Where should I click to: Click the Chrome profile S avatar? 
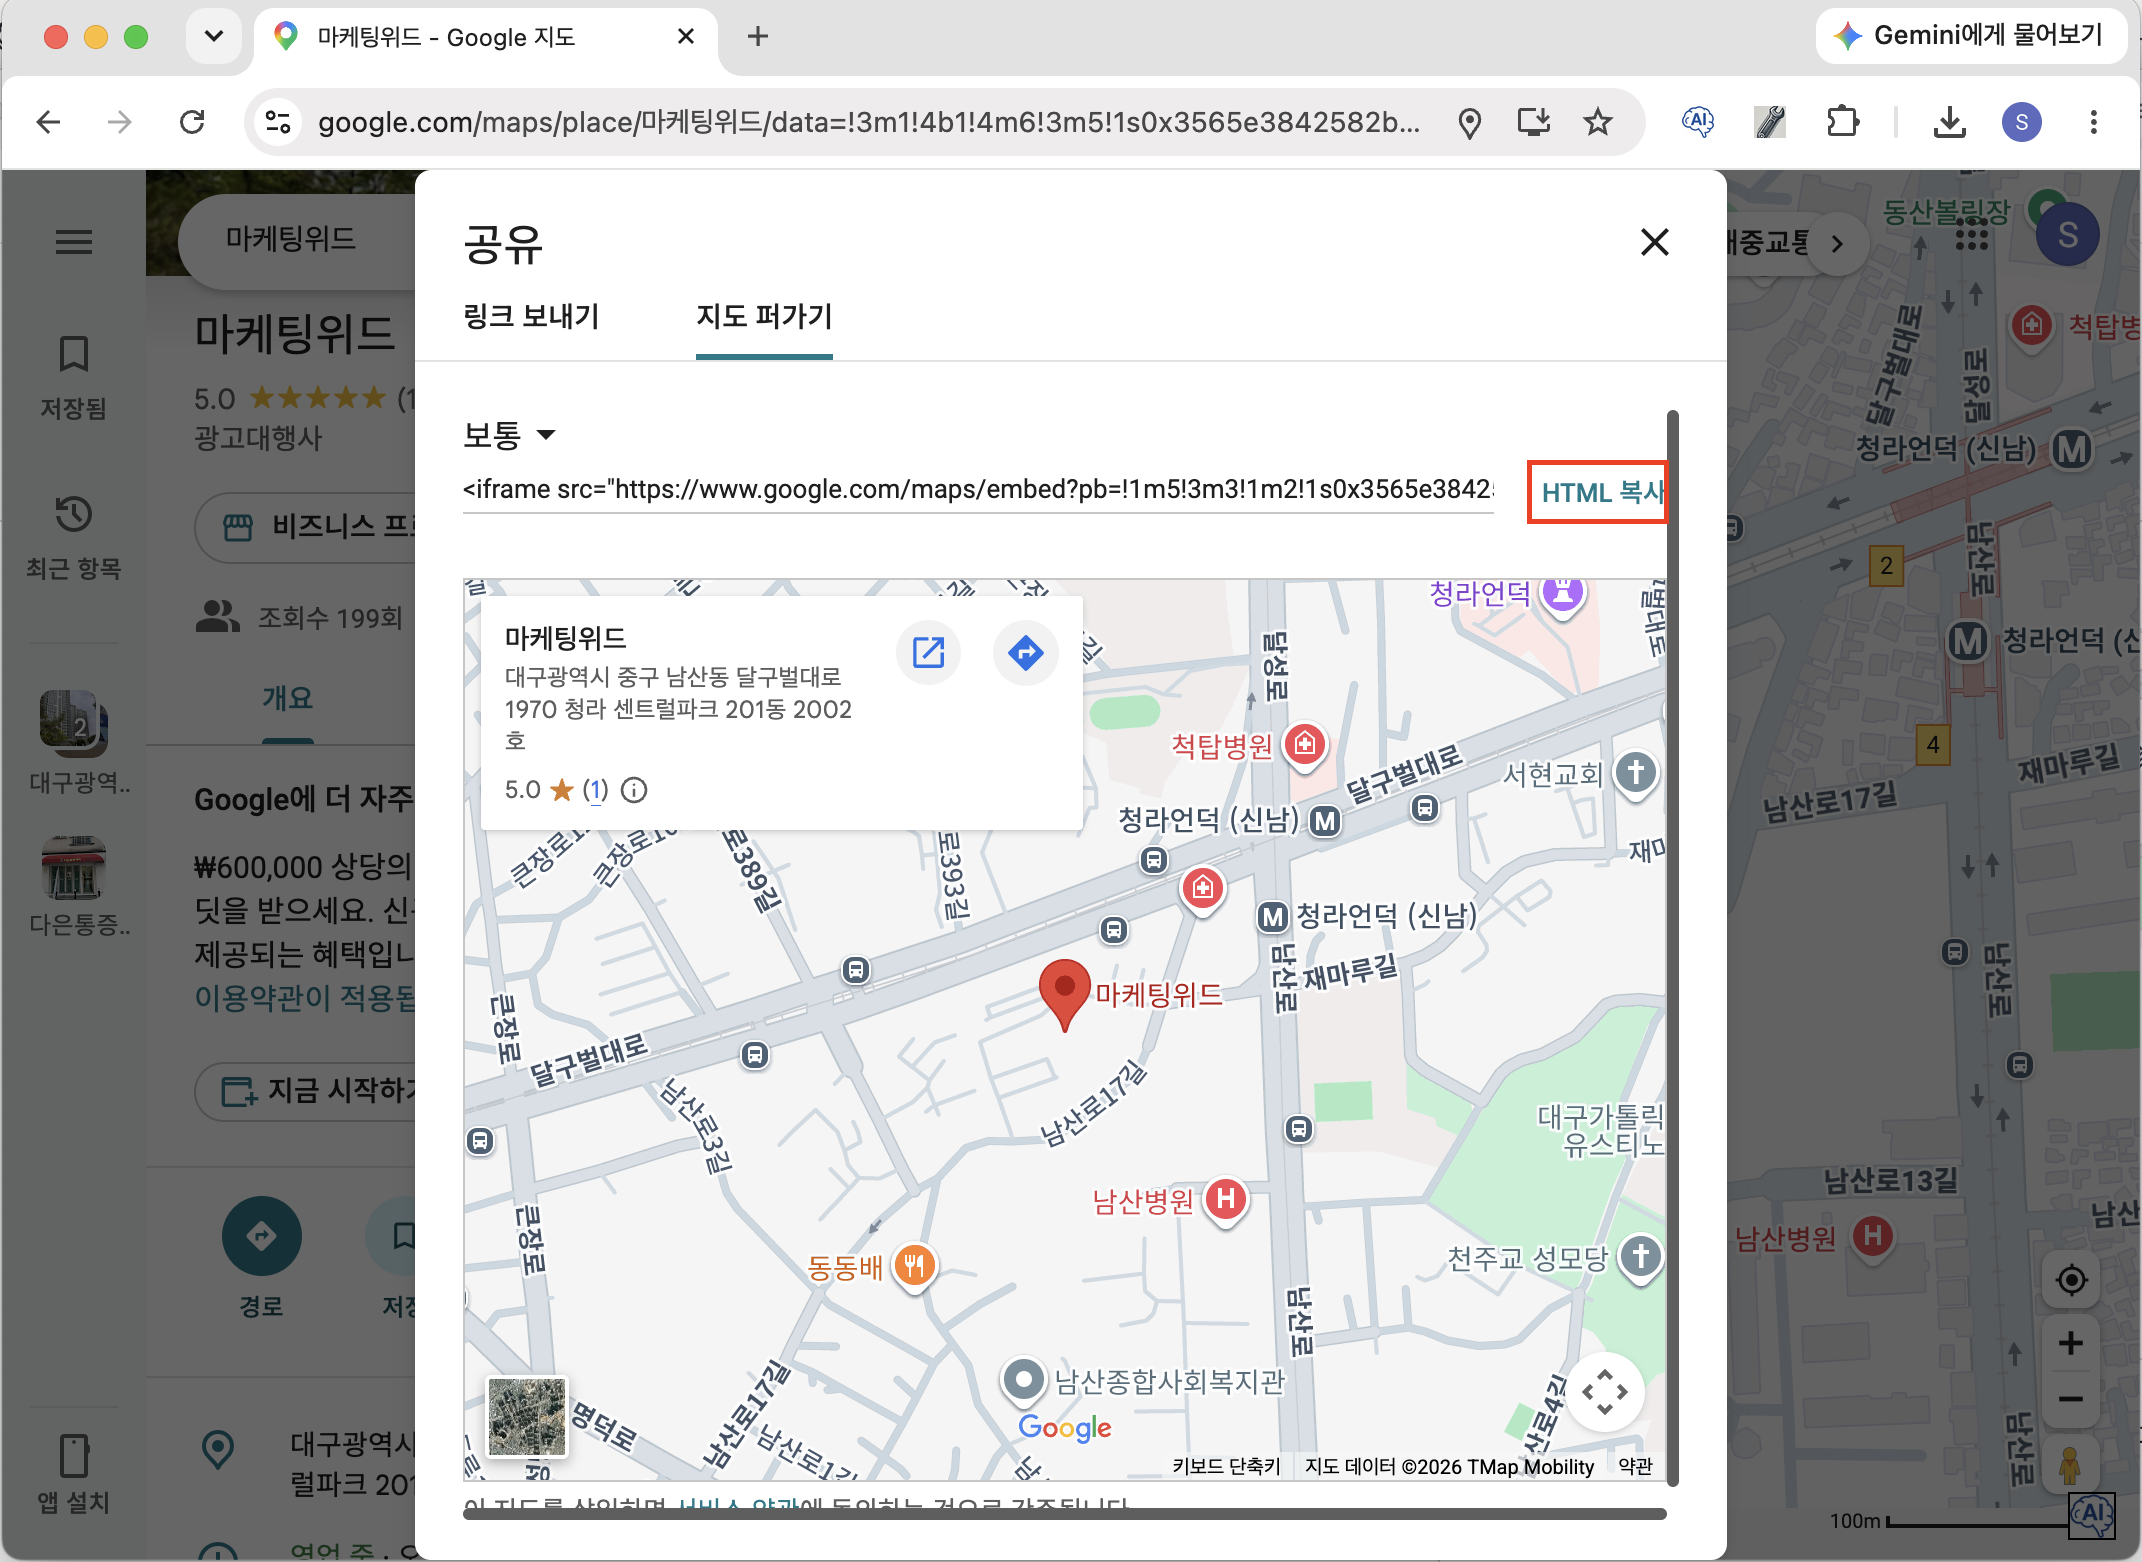pos(2021,122)
